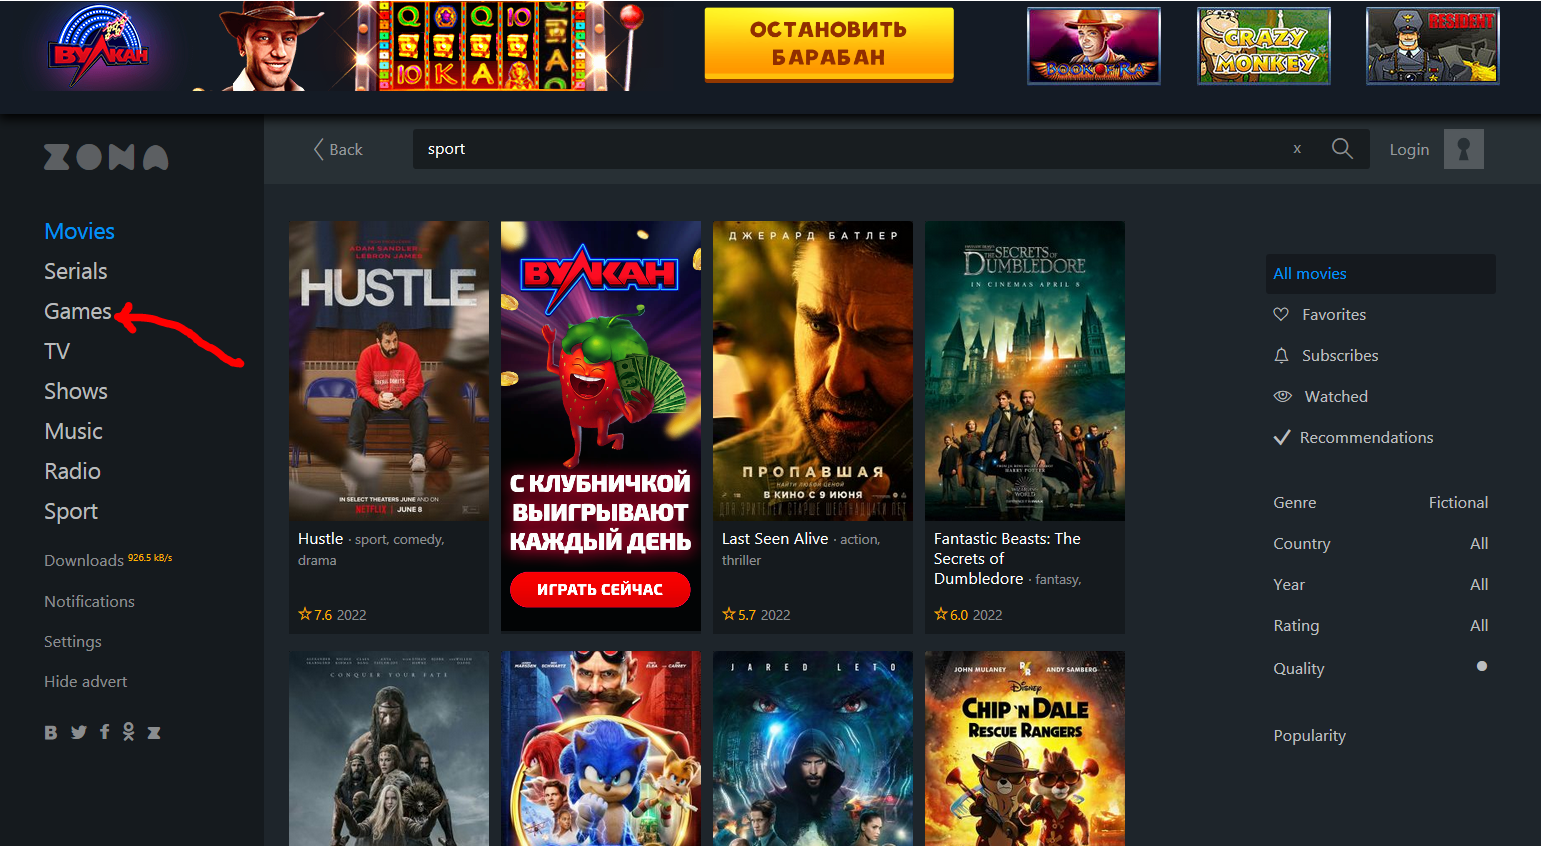
Task: Click the Login link
Action: (x=1409, y=149)
